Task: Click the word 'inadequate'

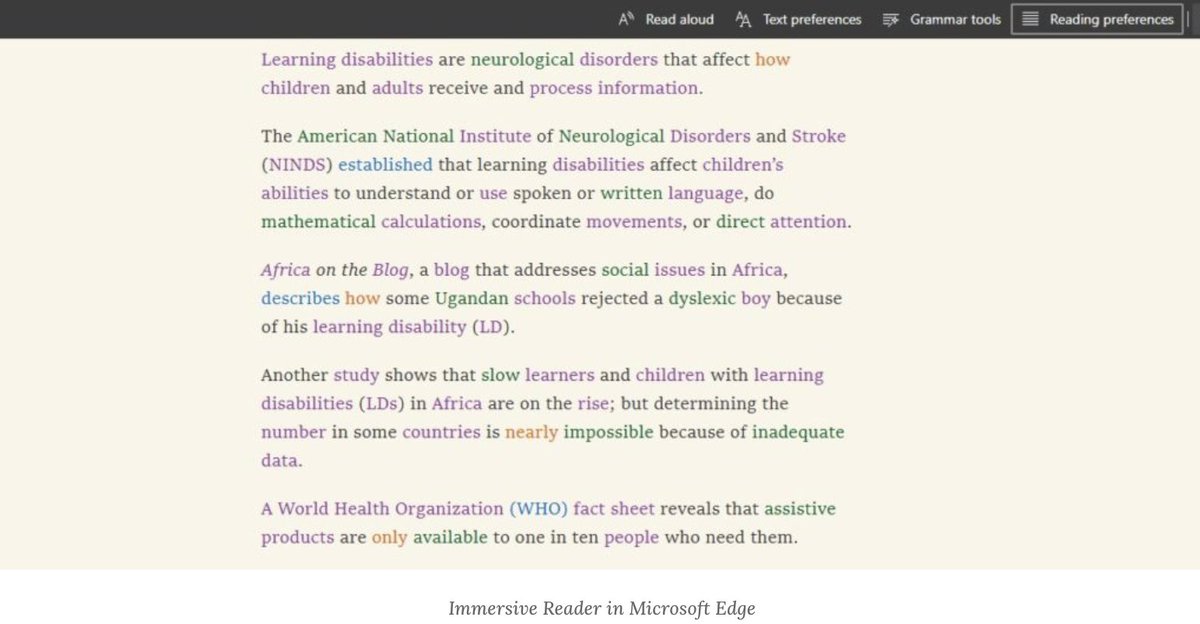Action: (798, 432)
